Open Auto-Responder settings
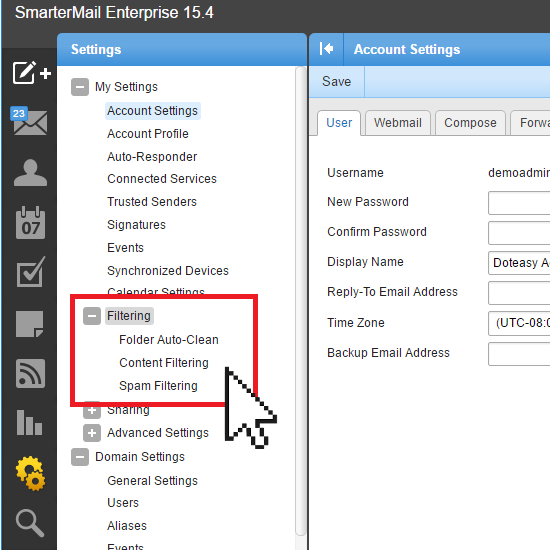This screenshot has height=550, width=550. 152,157
